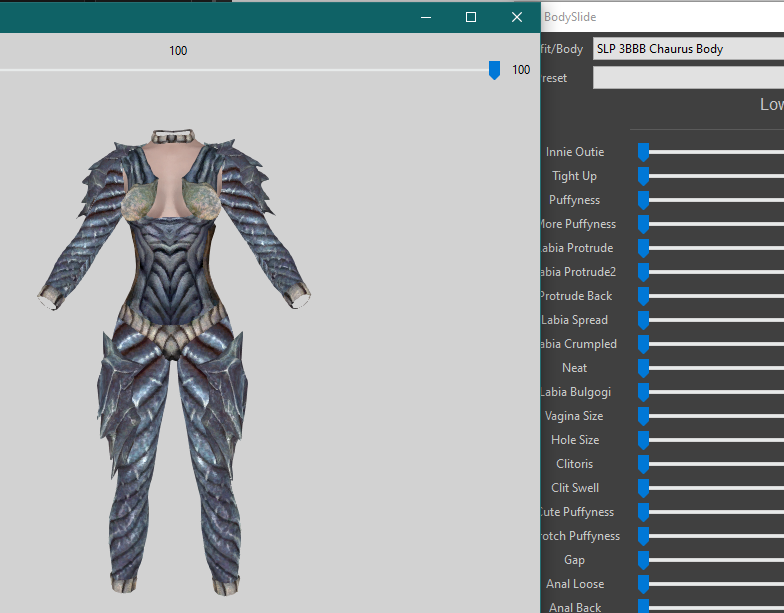
Task: Click the Innie Outie label
Action: (x=575, y=152)
